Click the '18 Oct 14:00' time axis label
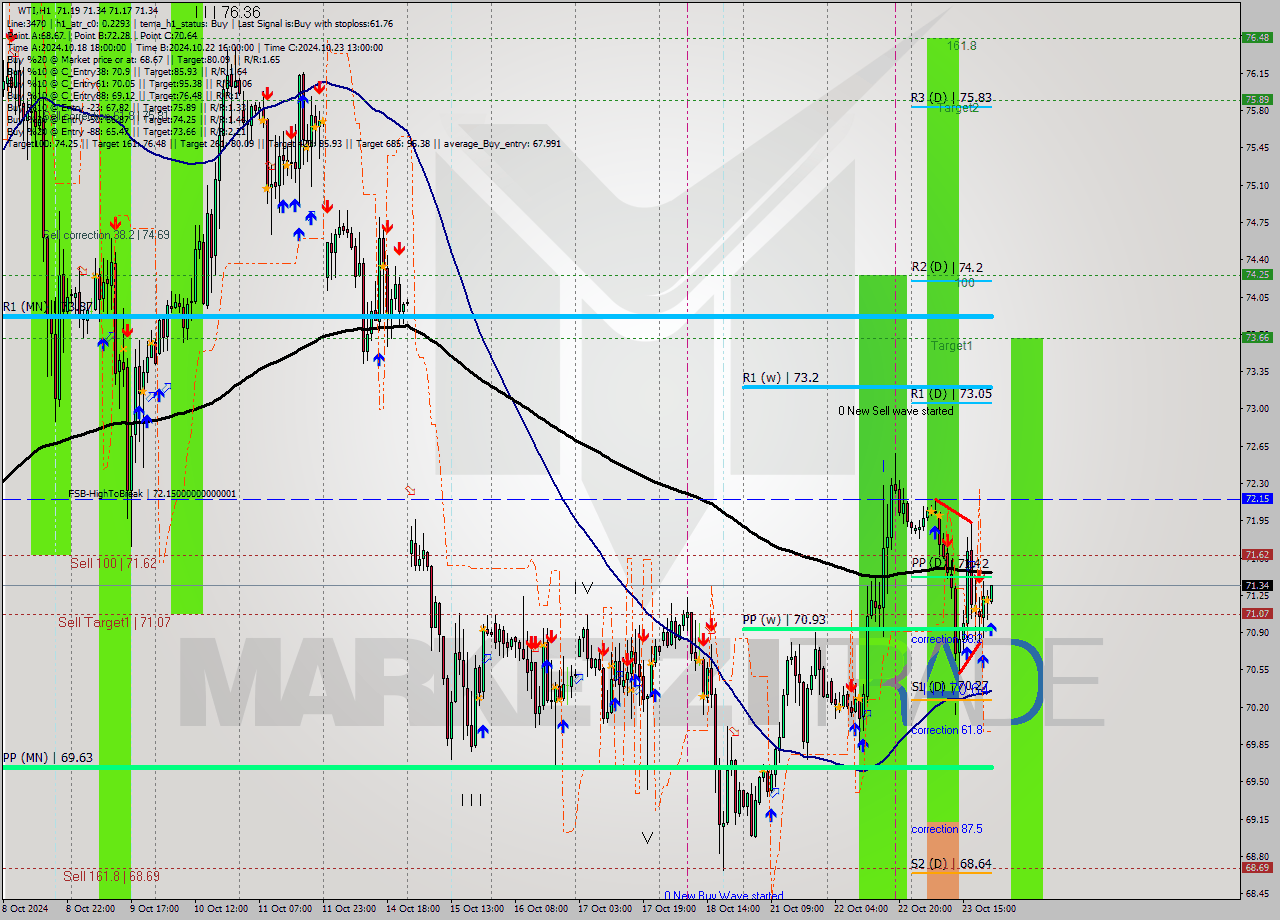1280x920 pixels. (x=733, y=909)
